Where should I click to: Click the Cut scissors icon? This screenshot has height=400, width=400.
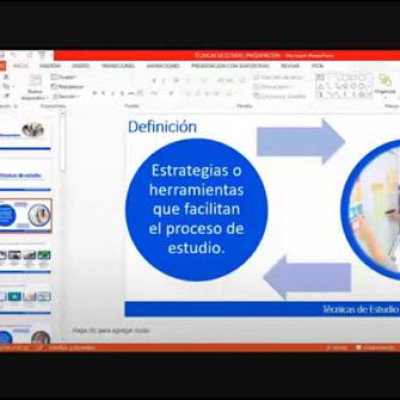point(6,77)
